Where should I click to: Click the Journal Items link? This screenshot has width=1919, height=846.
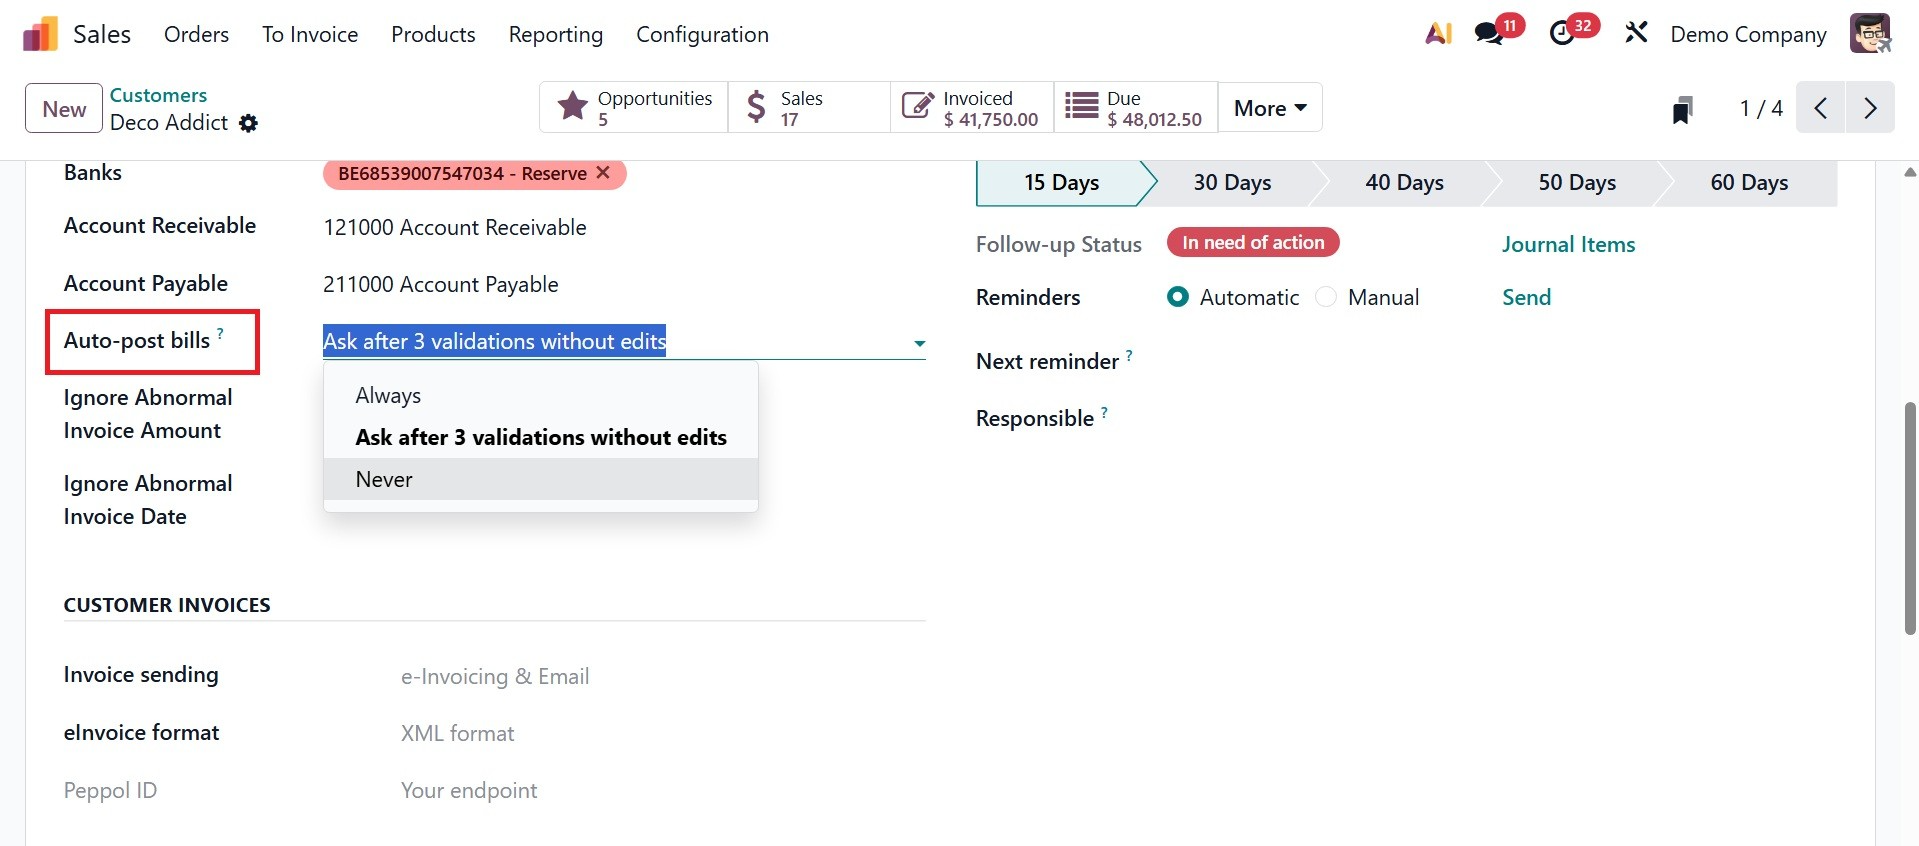[1568, 244]
